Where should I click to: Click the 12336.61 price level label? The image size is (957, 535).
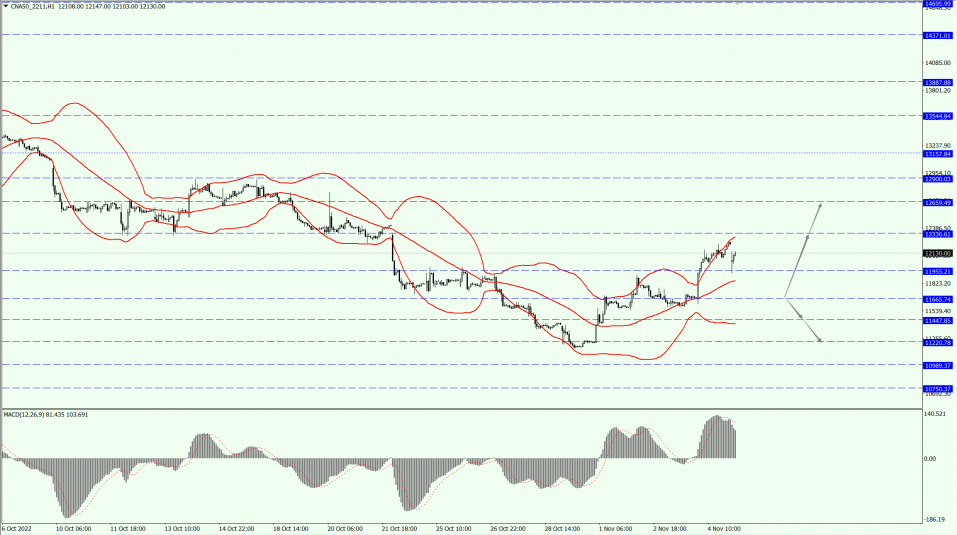(937, 234)
